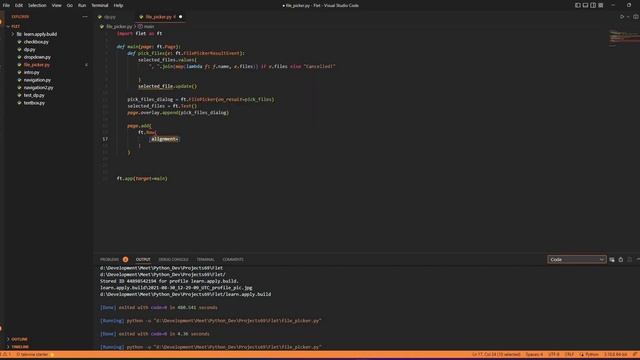Screen dimensions: 640x360
Task: Select file_picker.py in Explorer
Action: pyautogui.click(x=36, y=65)
